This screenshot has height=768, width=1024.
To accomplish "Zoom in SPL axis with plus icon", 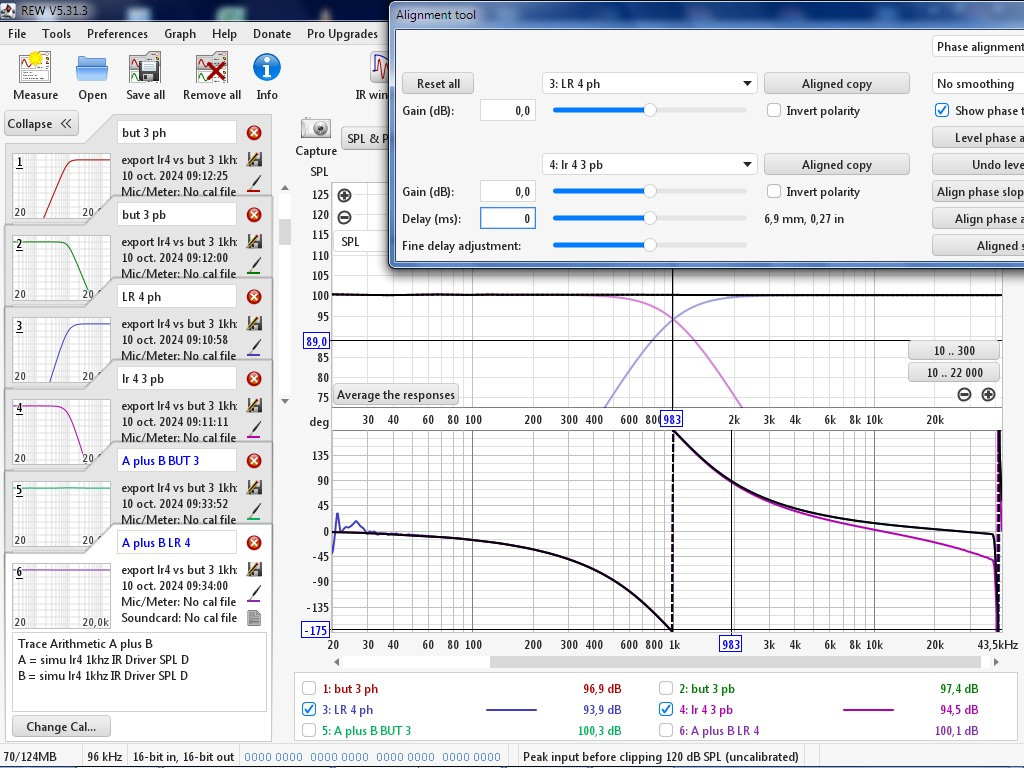I will [345, 196].
